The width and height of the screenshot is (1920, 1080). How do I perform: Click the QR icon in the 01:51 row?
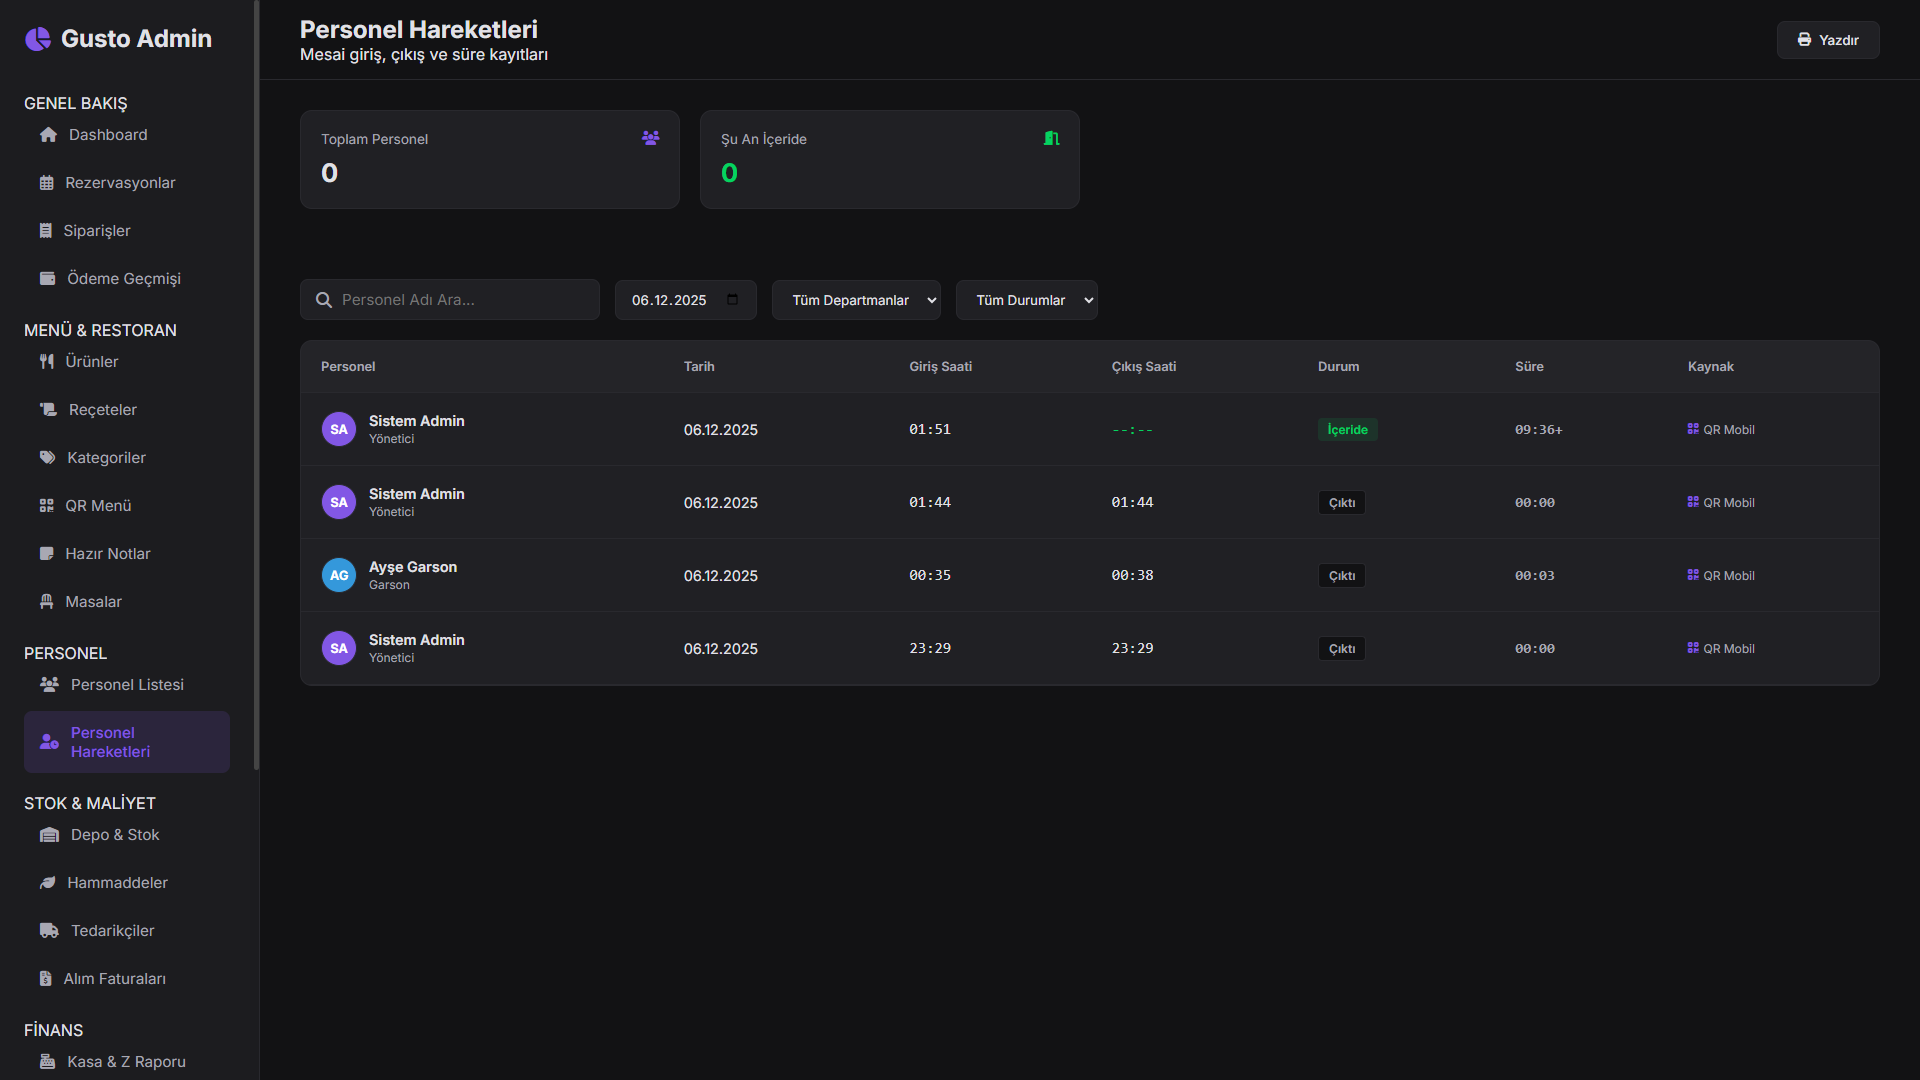point(1693,429)
